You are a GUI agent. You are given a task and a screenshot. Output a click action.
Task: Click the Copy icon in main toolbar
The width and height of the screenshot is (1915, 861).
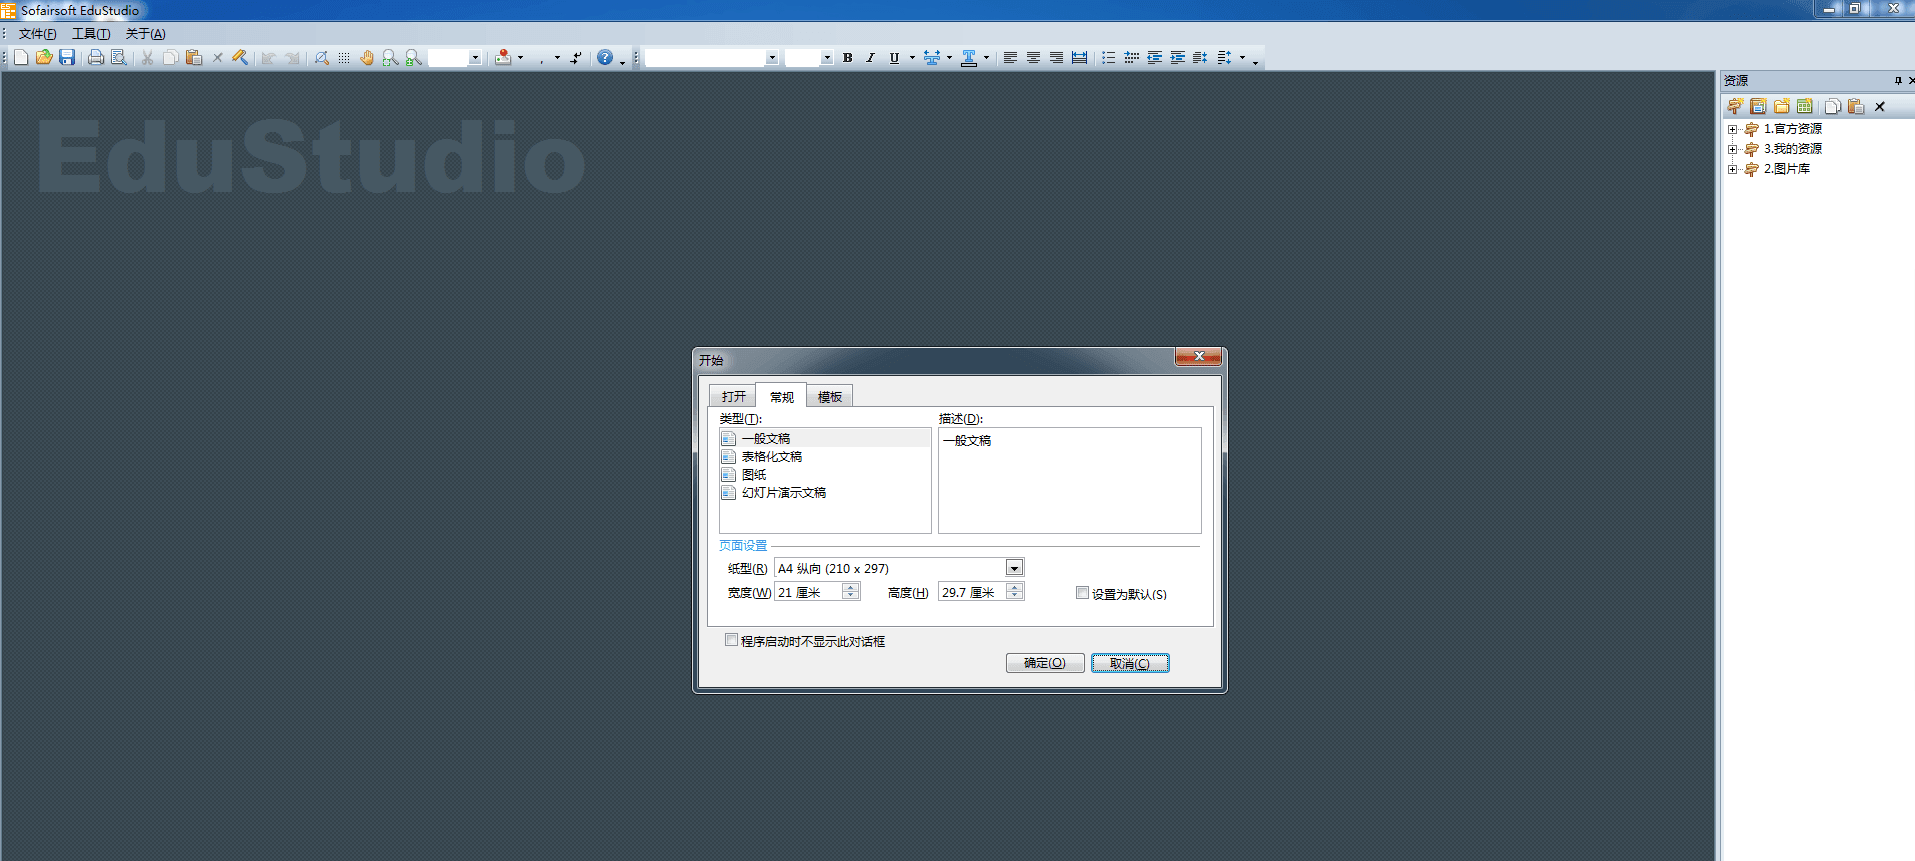pyautogui.click(x=171, y=58)
